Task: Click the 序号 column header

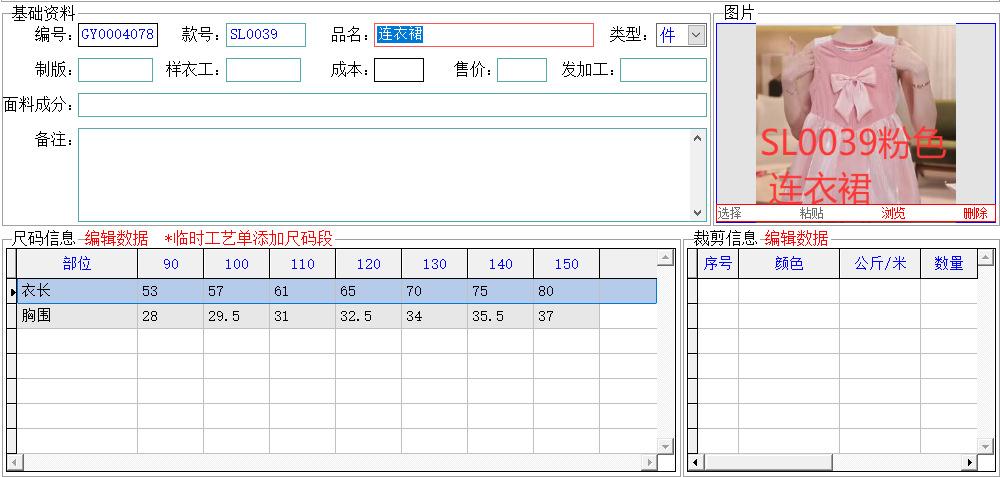Action: [x=717, y=264]
